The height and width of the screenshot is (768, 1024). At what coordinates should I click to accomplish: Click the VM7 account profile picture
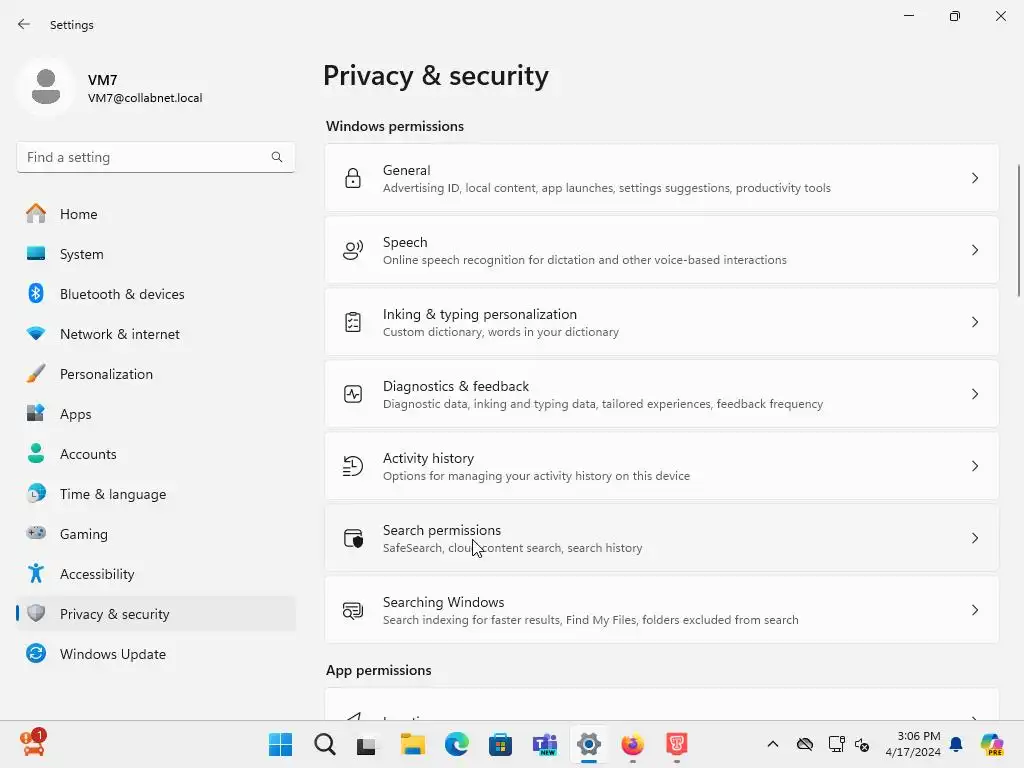click(x=45, y=87)
